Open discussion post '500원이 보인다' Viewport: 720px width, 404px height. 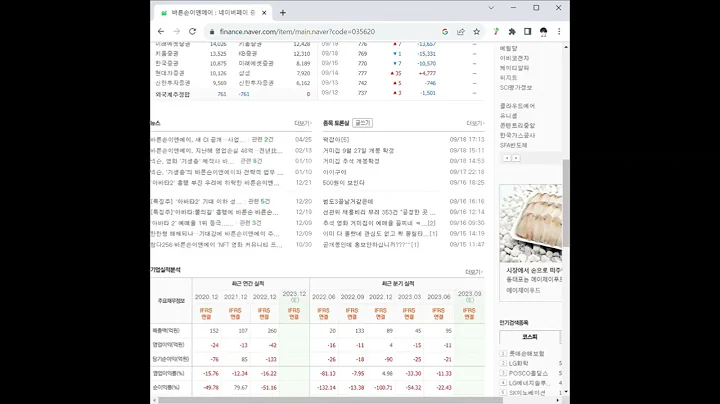coord(343,183)
